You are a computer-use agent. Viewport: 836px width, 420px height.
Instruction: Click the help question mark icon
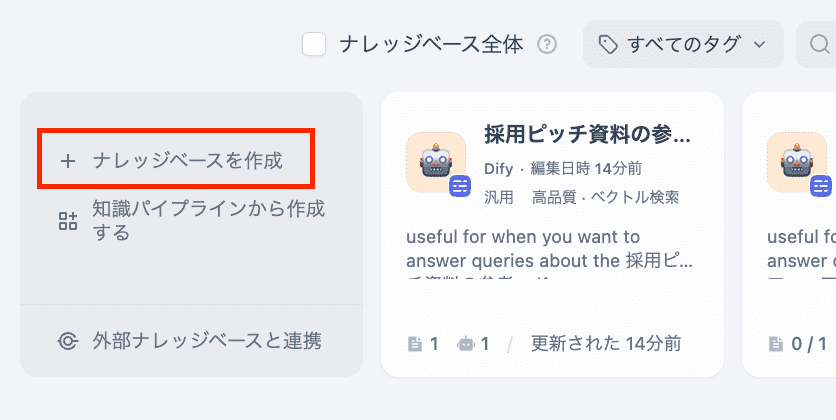tap(546, 44)
